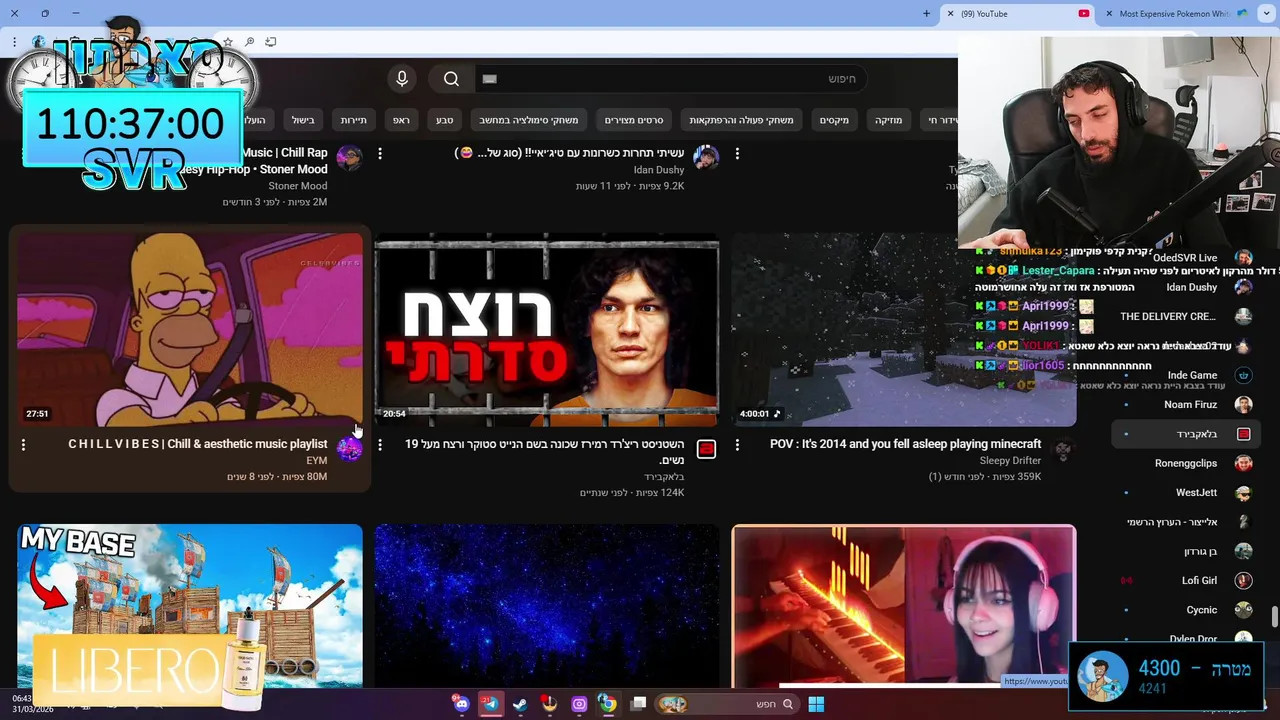Select the סרטים מצוירים chip
The image size is (1280, 720).
634,120
